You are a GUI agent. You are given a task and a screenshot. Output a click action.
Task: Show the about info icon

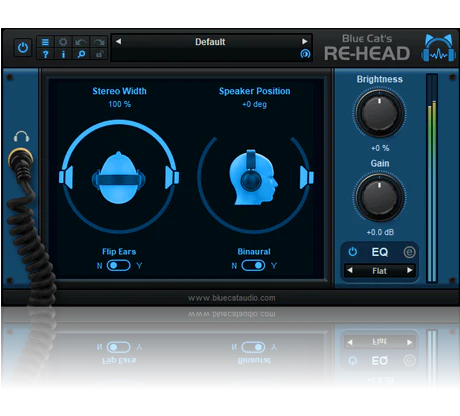click(x=63, y=54)
